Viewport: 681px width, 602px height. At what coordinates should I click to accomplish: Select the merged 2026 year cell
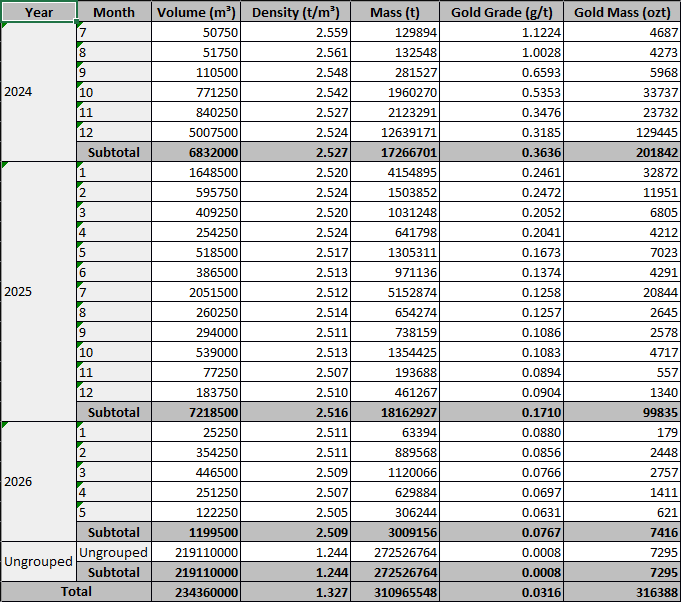click(x=39, y=482)
